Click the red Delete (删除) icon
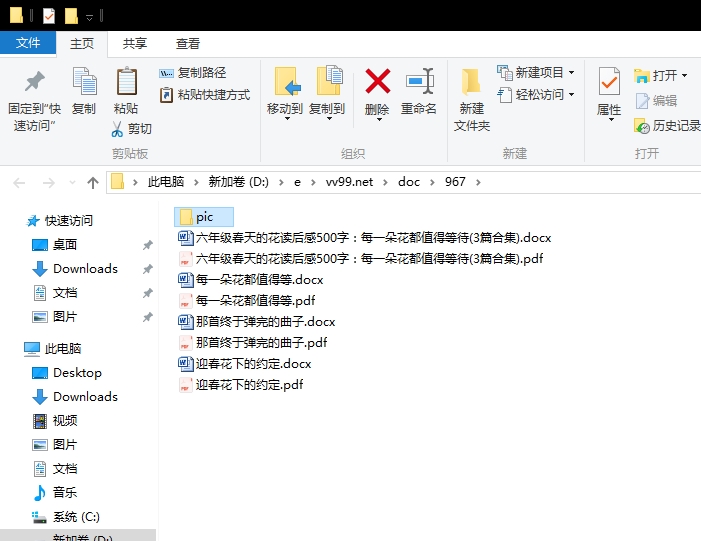 tap(378, 81)
